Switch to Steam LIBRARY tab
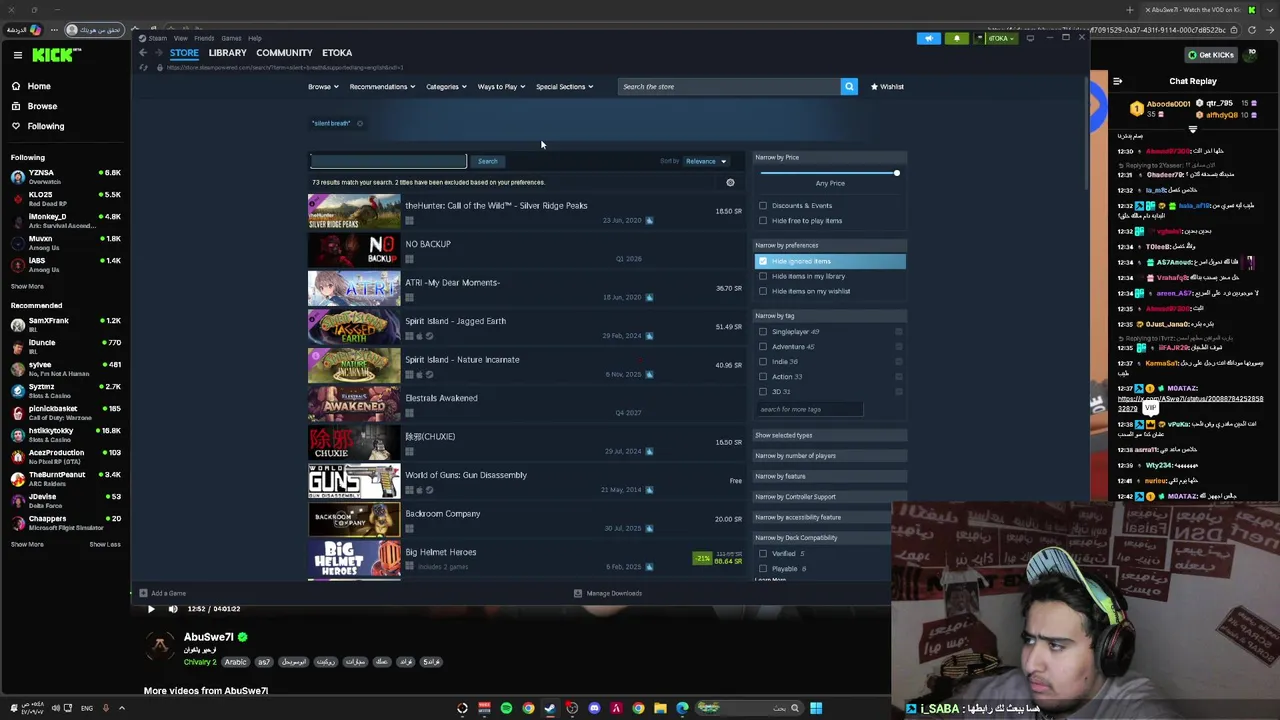 (x=227, y=52)
